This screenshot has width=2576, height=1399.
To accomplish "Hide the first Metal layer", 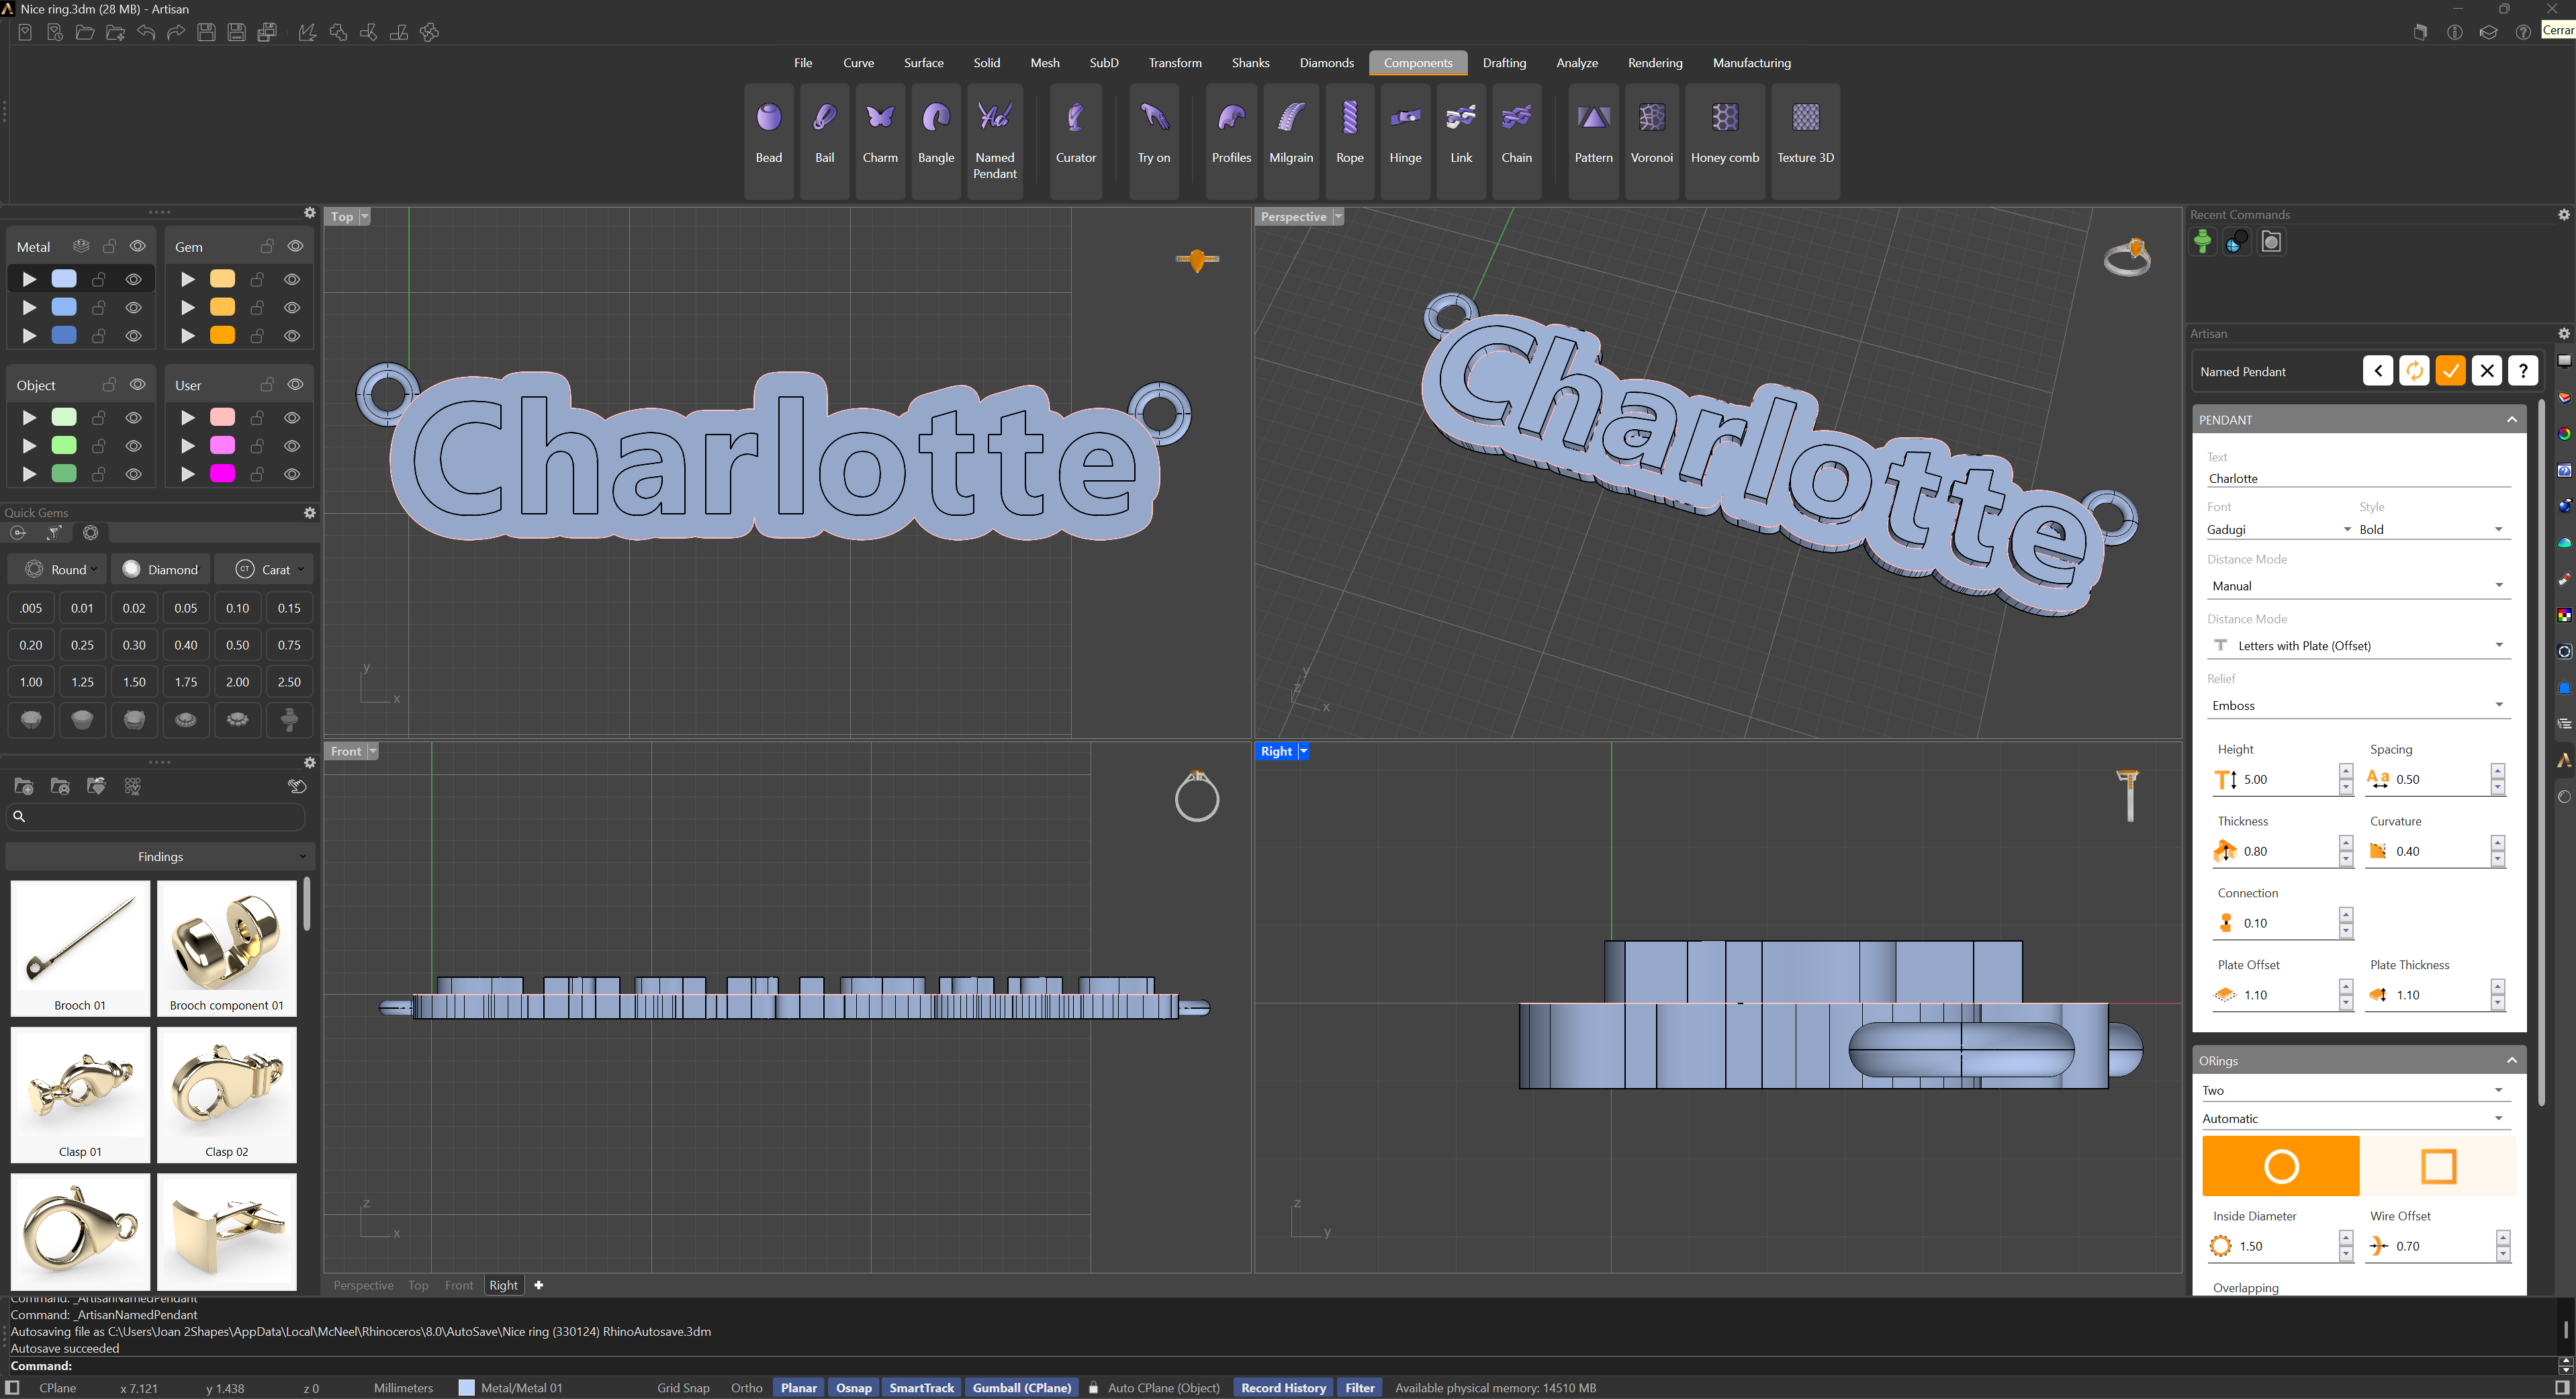I will point(133,279).
